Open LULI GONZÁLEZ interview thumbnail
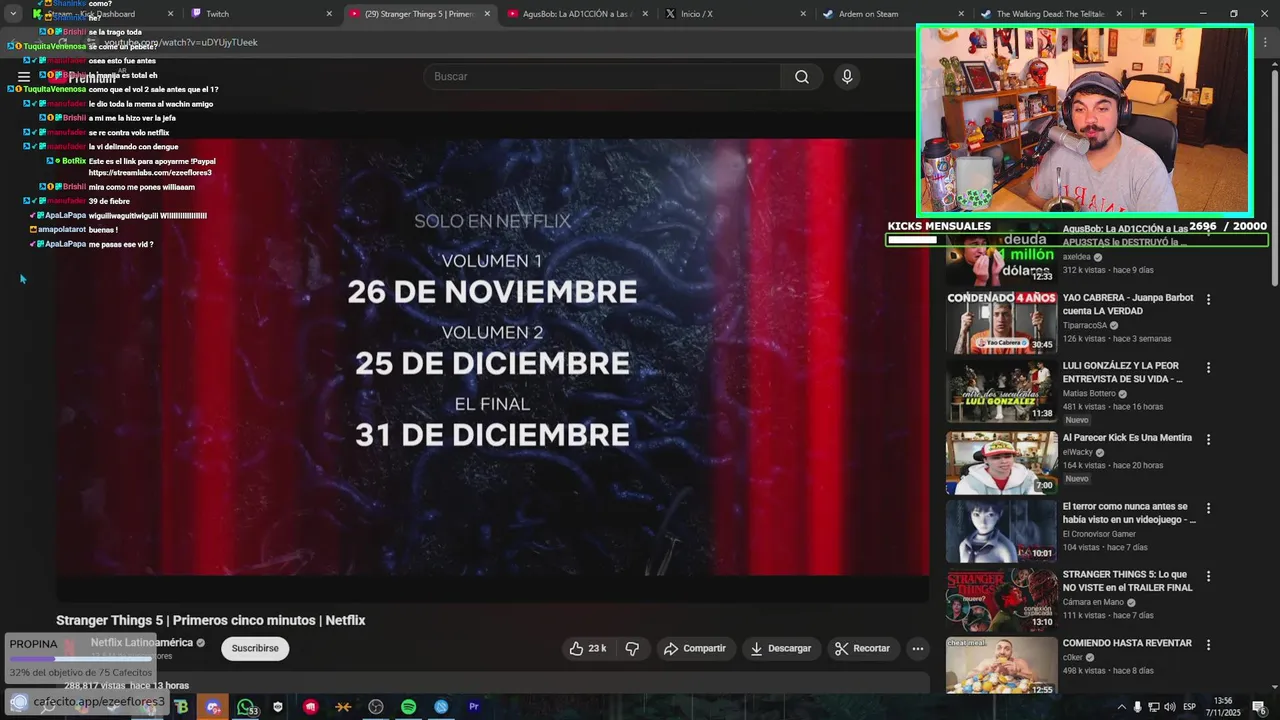This screenshot has height=720, width=1280. [x=1001, y=392]
